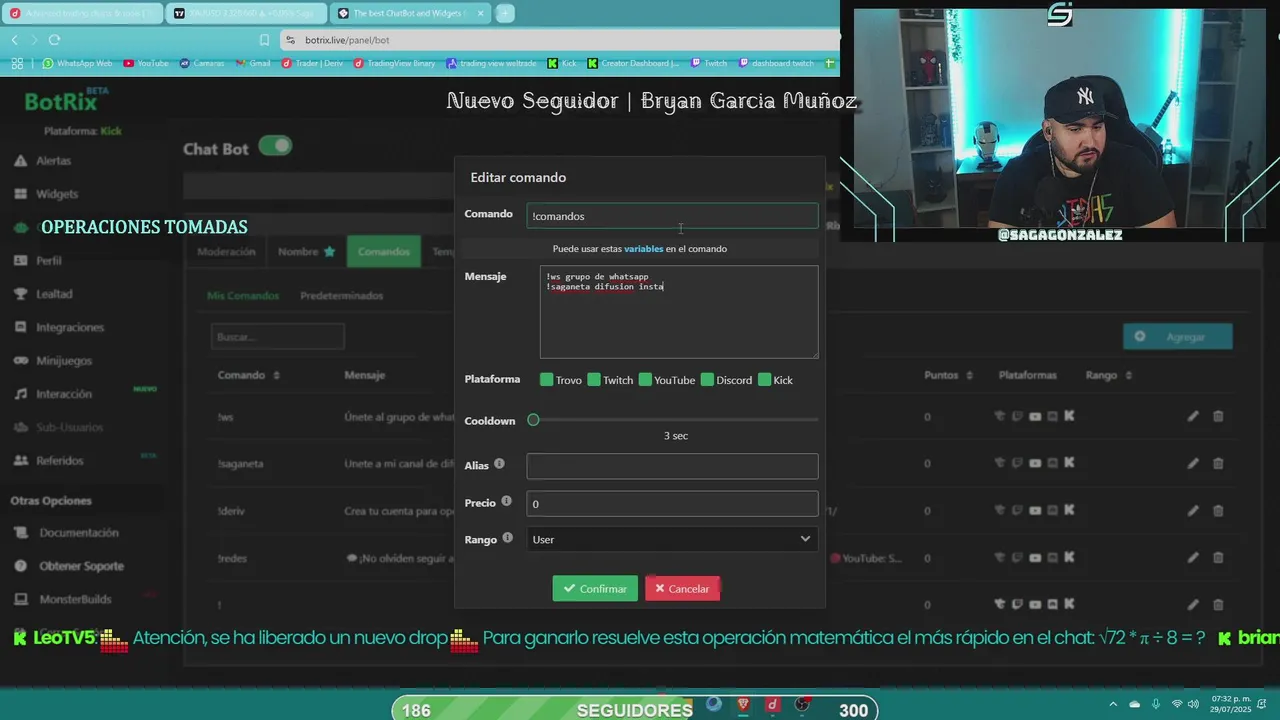The width and height of the screenshot is (1280, 720).
Task: Open Obtener Soporte in the sidebar
Action: 81,566
